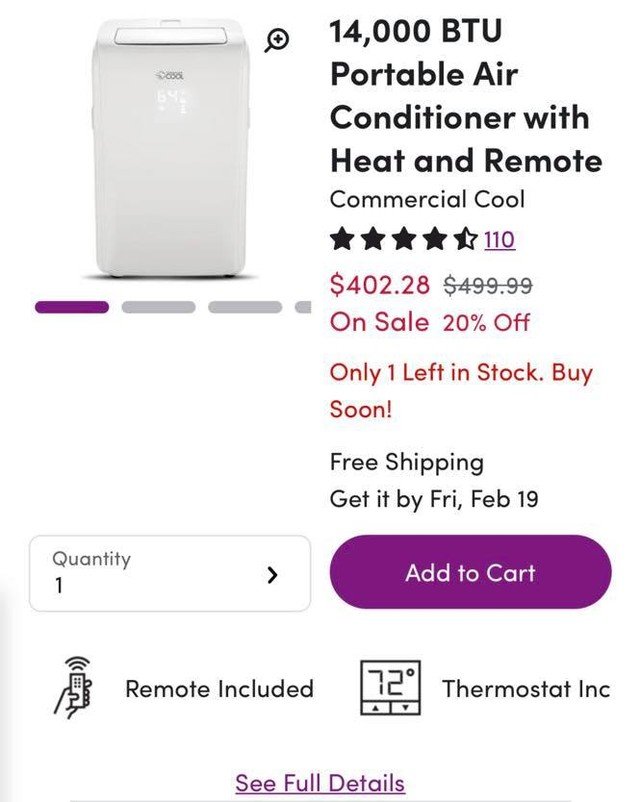Click the air conditioner product image
Screen dimensions: 640x802
170,150
